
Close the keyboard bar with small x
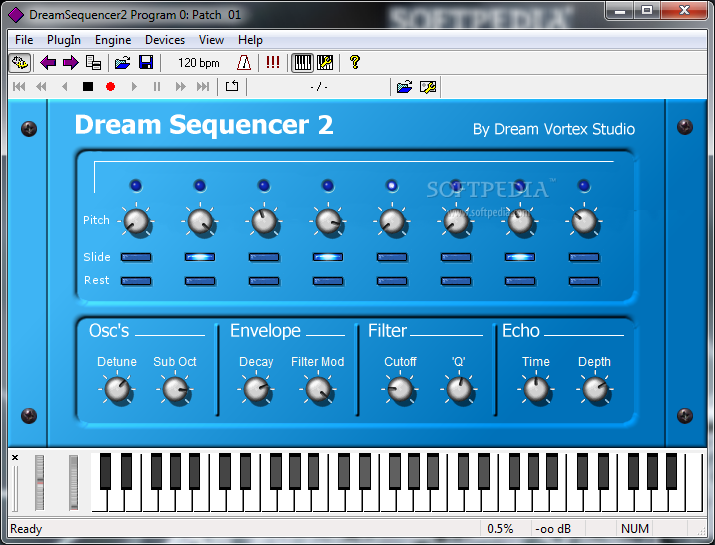[15, 457]
